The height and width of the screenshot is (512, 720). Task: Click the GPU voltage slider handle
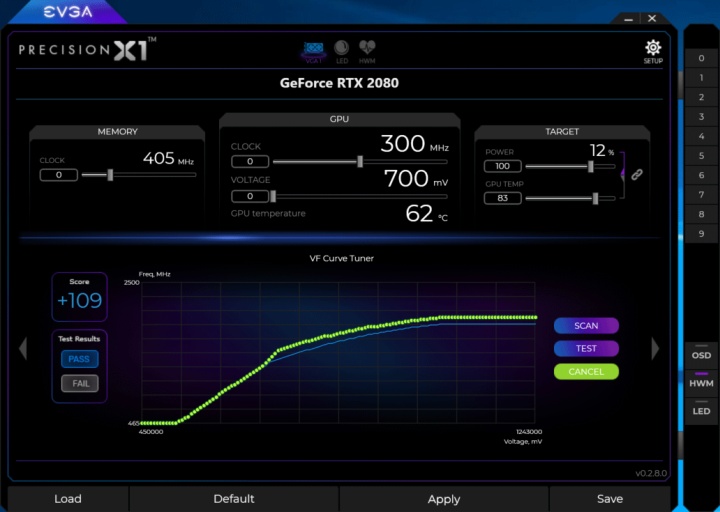click(273, 197)
